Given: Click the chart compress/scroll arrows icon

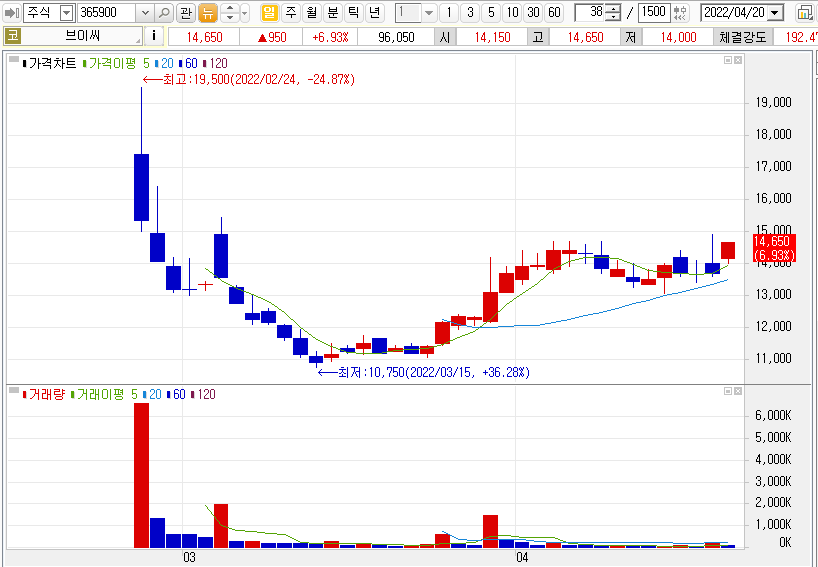Looking at the screenshot, I should pos(680,13).
